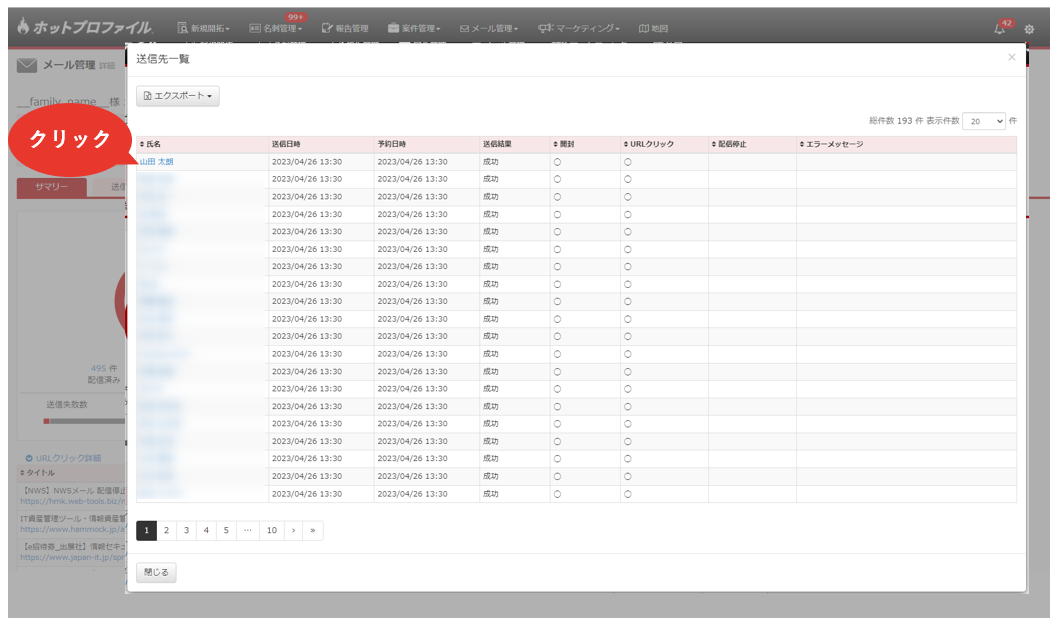This screenshot has width=1050, height=619.
Task: Go to page 3 of results
Action: point(186,530)
